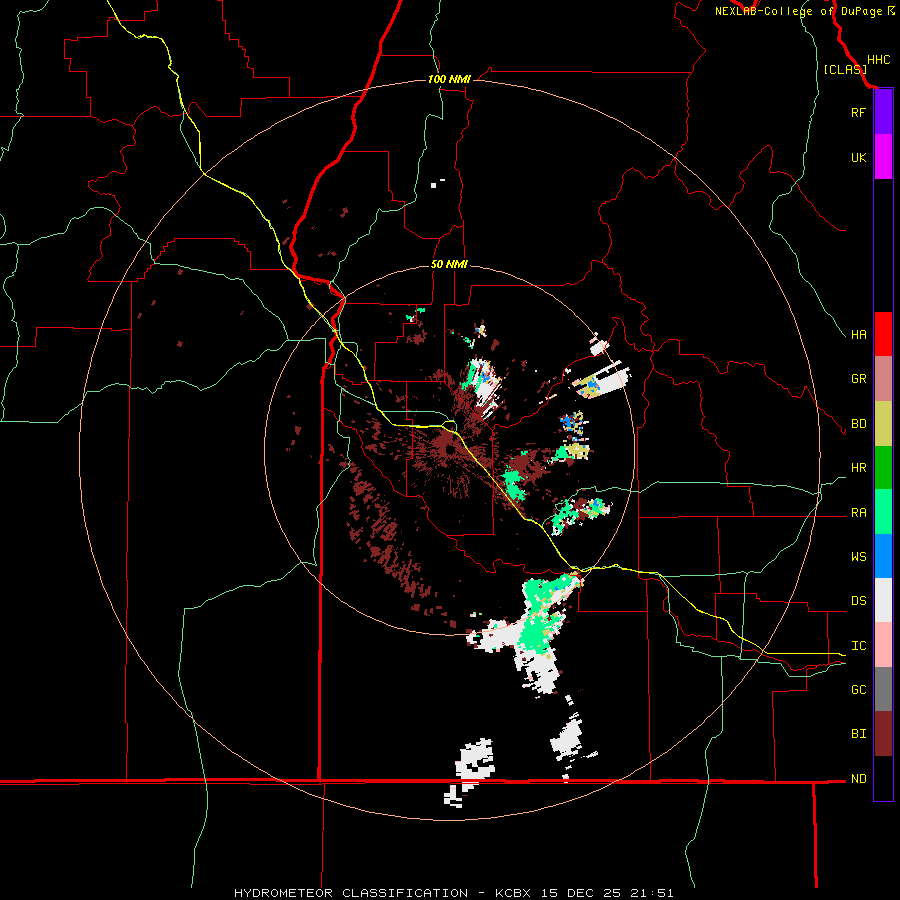This screenshot has height=900, width=900.
Task: Click the RA legend label
Action: click(858, 513)
